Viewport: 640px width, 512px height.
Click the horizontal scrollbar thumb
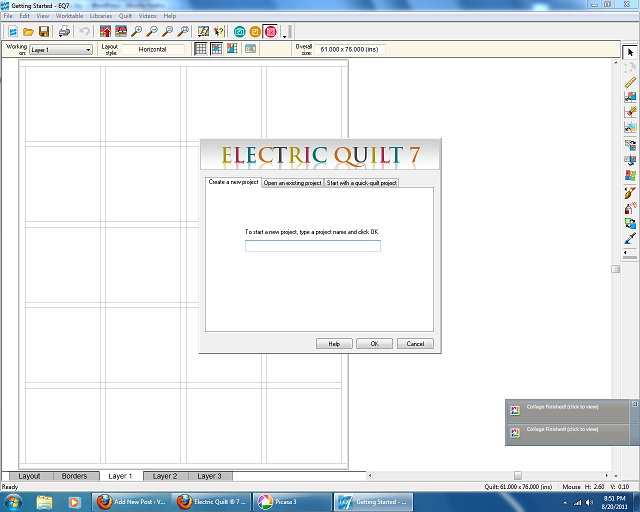click(518, 475)
